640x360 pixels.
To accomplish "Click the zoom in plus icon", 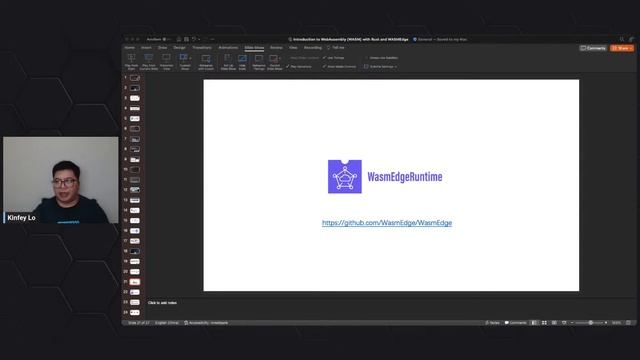I will [x=606, y=323].
